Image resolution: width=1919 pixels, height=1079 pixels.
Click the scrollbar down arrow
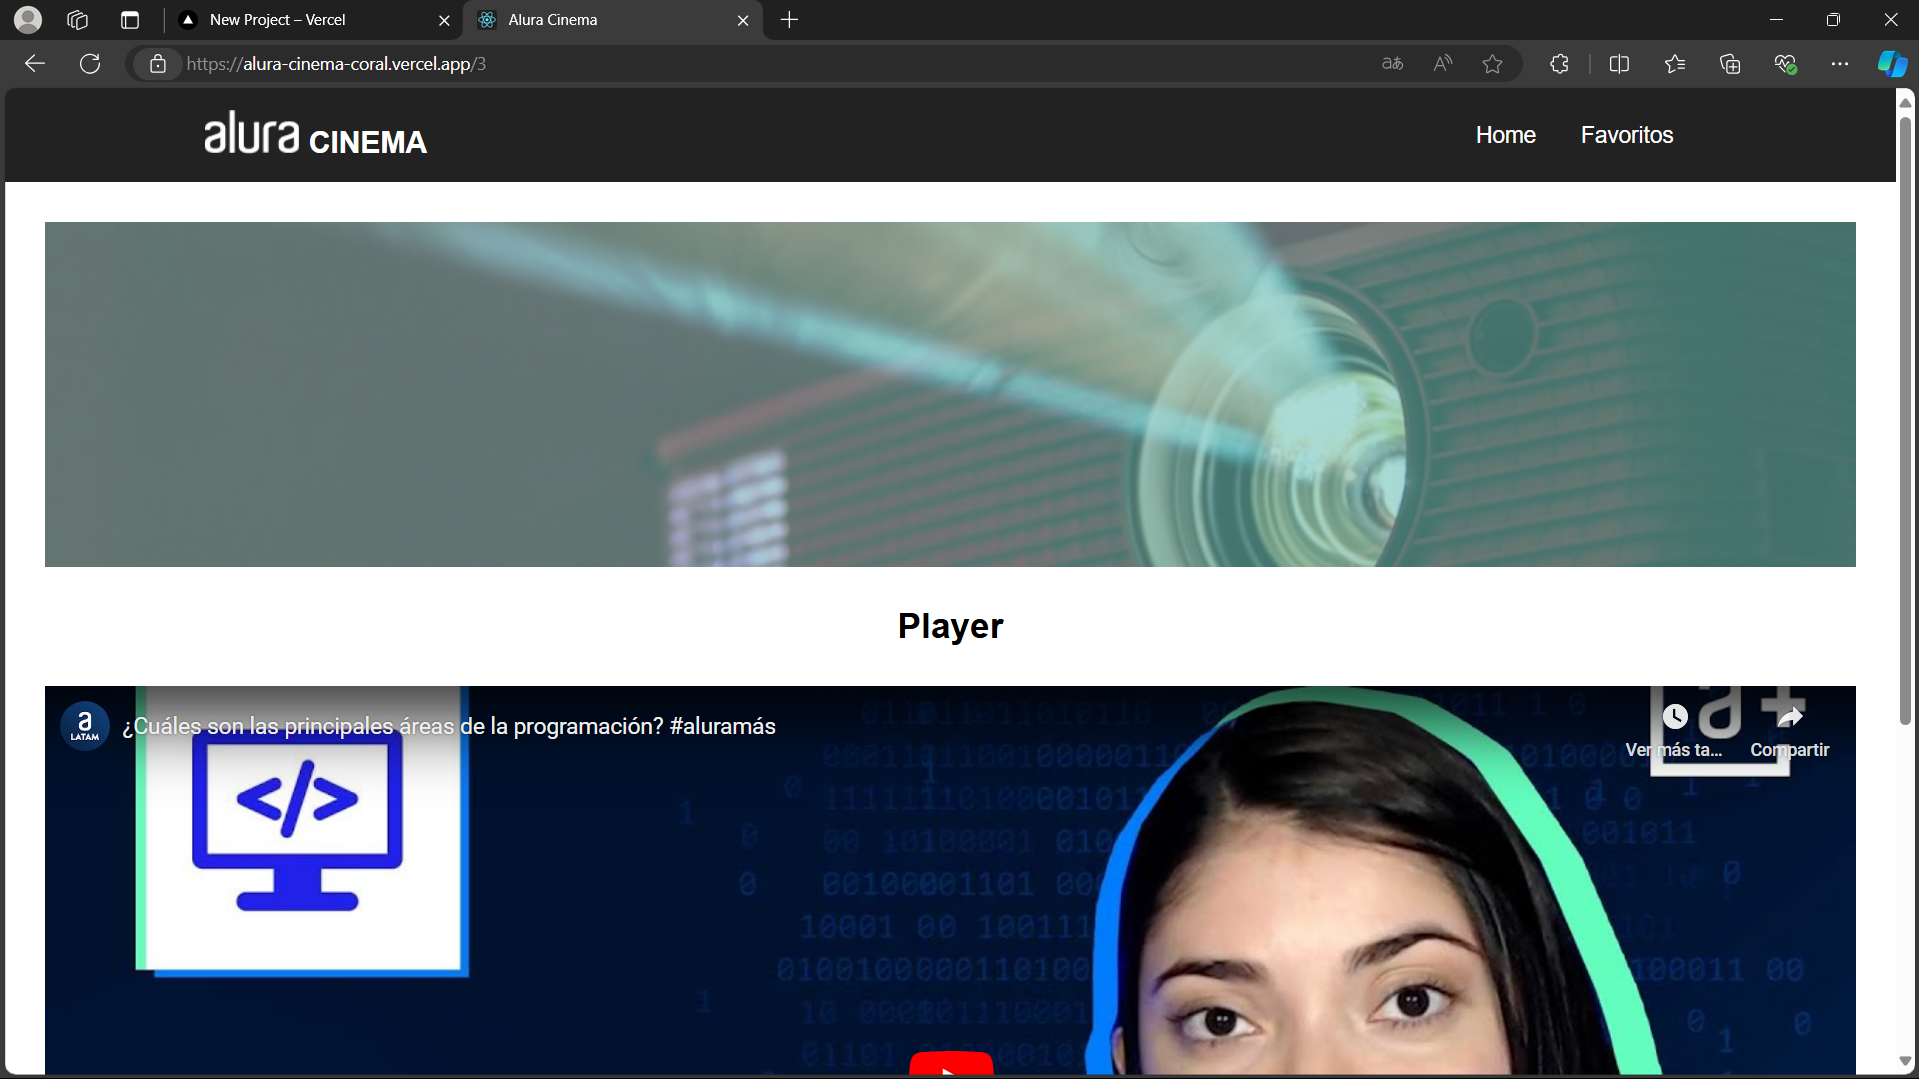tap(1905, 1061)
